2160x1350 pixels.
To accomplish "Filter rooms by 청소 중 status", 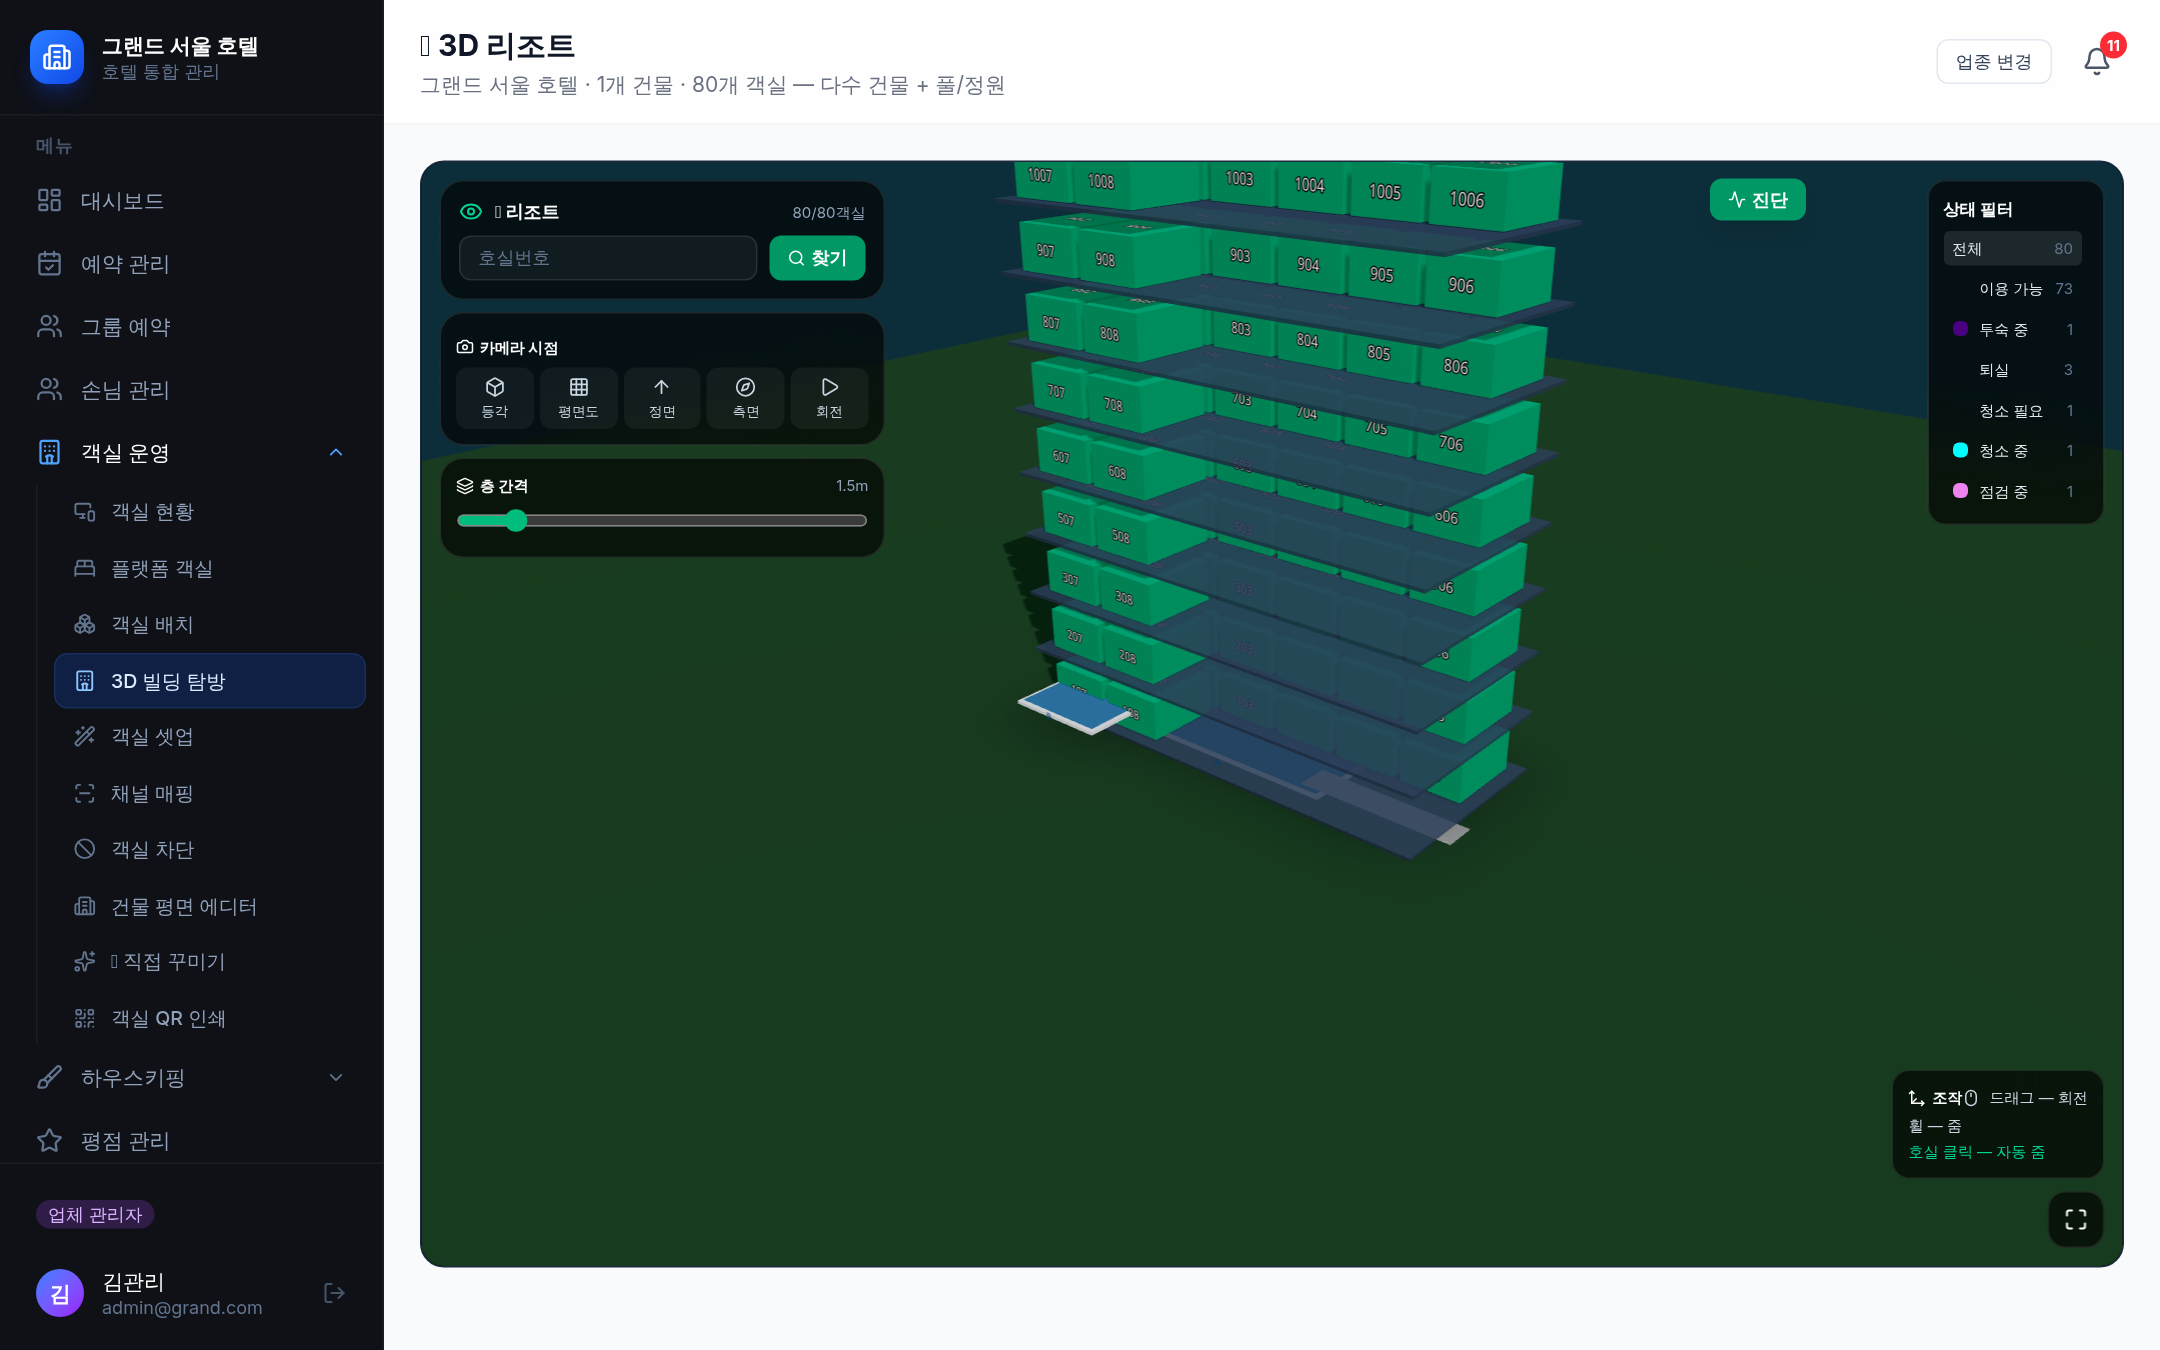I will tap(2012, 451).
